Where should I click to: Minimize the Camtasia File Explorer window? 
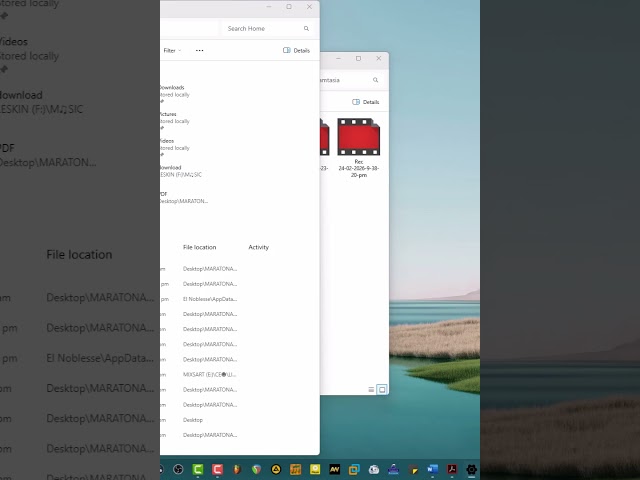pos(338,58)
